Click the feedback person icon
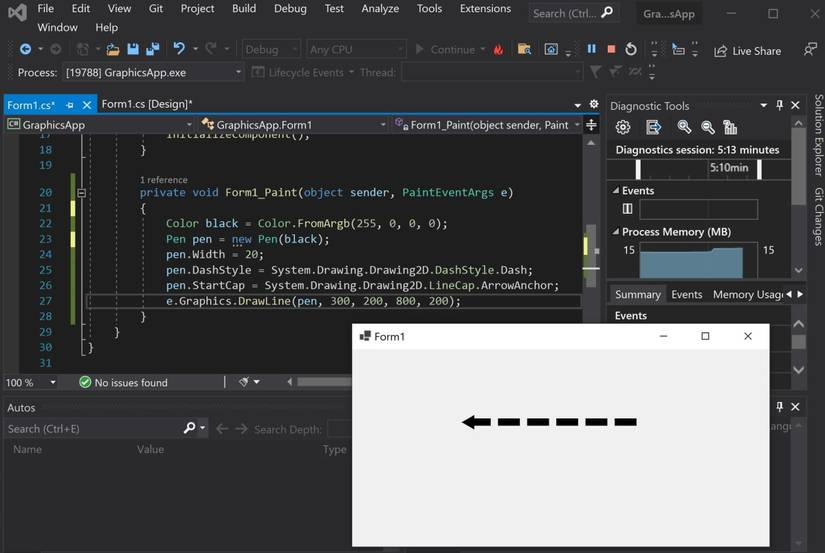The width and height of the screenshot is (825, 553). click(x=810, y=49)
